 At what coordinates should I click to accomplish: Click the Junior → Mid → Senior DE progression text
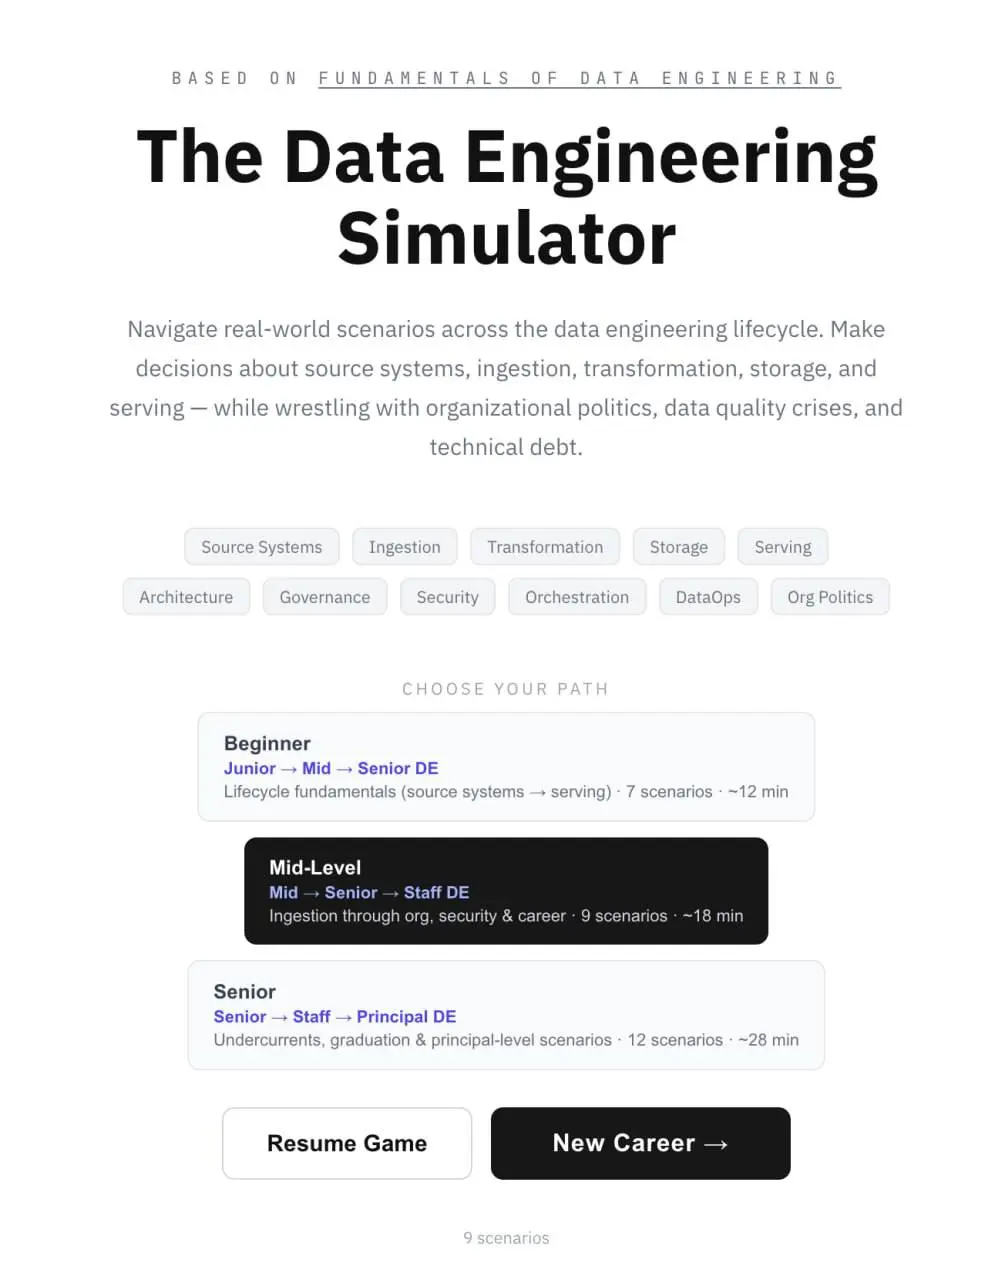point(331,768)
